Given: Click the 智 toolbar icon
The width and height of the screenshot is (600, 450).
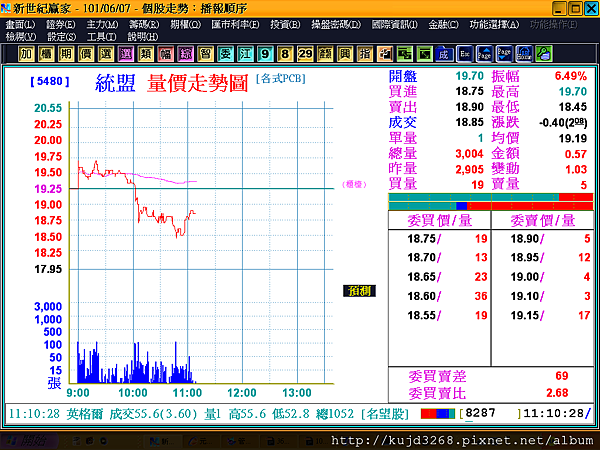Looking at the screenshot, I should [x=205, y=54].
